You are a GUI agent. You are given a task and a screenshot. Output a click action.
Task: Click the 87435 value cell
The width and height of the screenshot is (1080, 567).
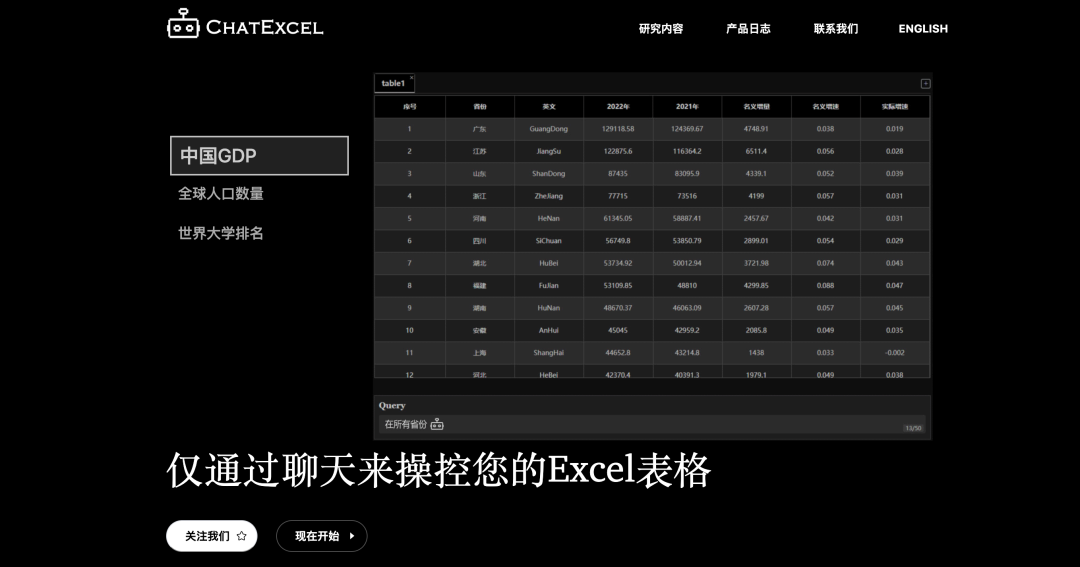618,174
